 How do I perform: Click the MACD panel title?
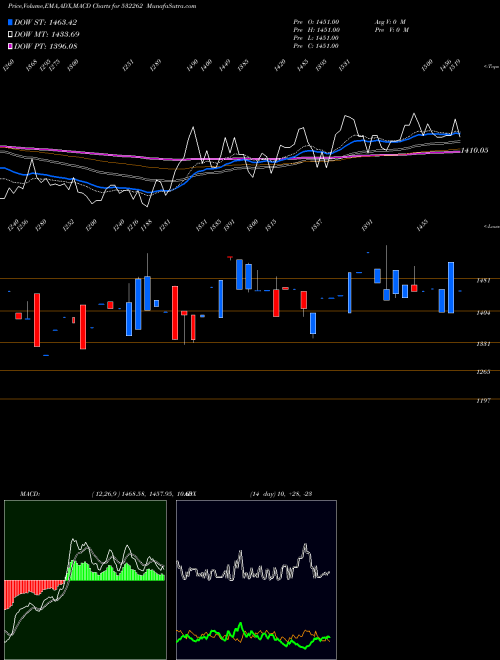tap(29, 494)
